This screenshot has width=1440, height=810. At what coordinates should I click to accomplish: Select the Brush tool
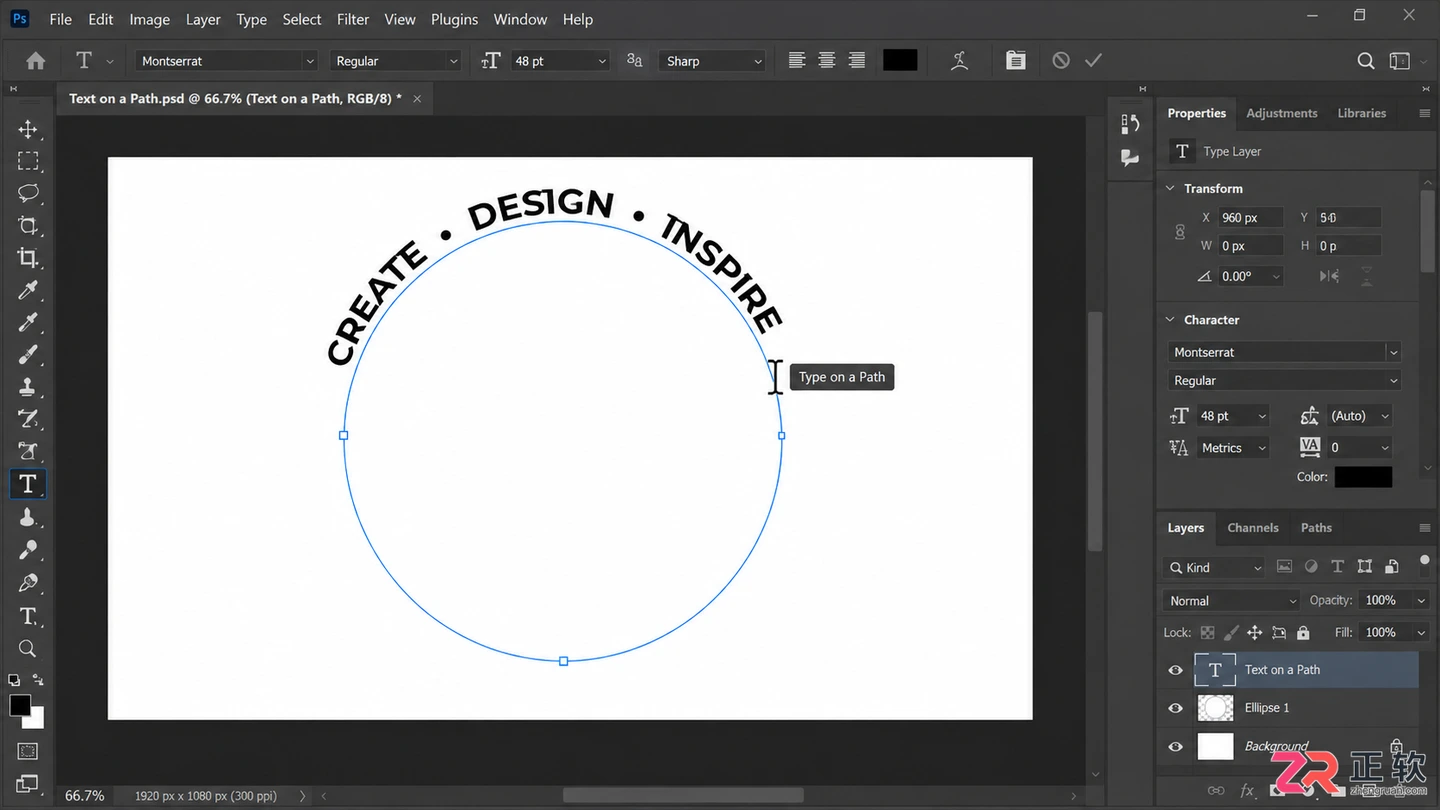tap(28, 355)
